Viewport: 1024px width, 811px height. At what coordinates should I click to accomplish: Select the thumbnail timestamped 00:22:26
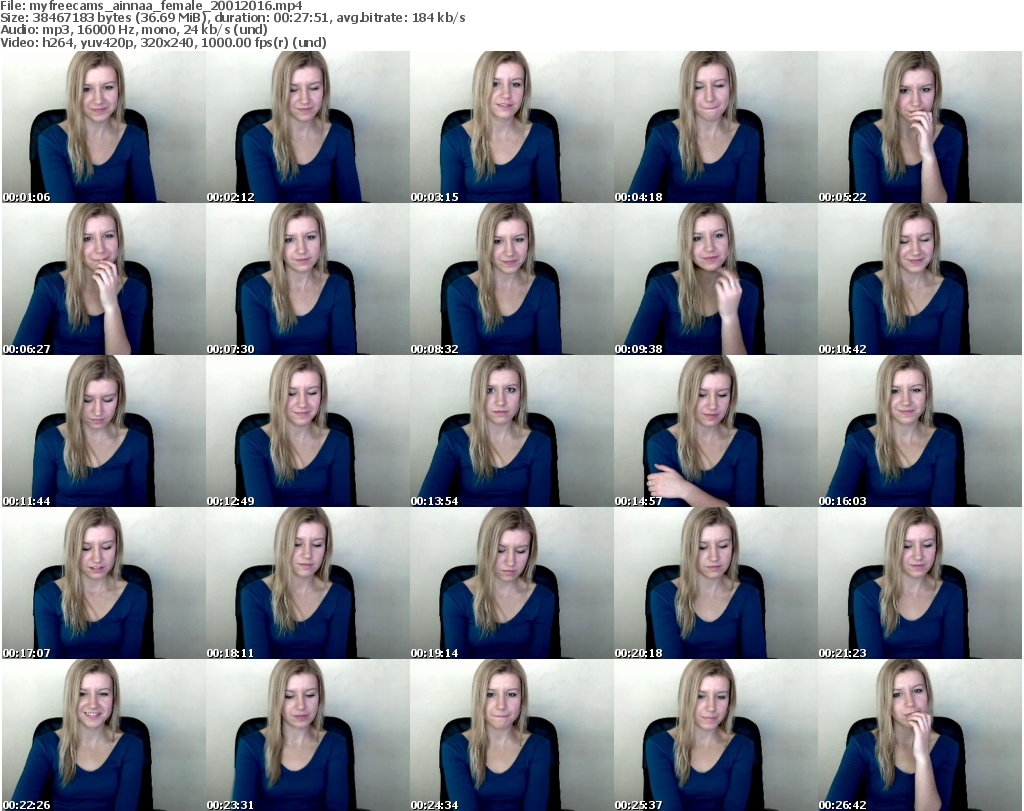(104, 735)
